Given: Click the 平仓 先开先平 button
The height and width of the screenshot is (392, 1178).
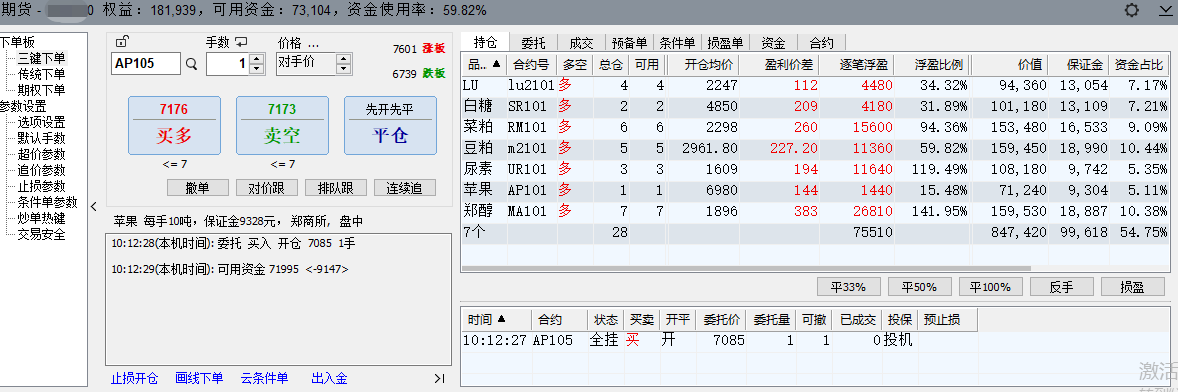Looking at the screenshot, I should coord(391,125).
